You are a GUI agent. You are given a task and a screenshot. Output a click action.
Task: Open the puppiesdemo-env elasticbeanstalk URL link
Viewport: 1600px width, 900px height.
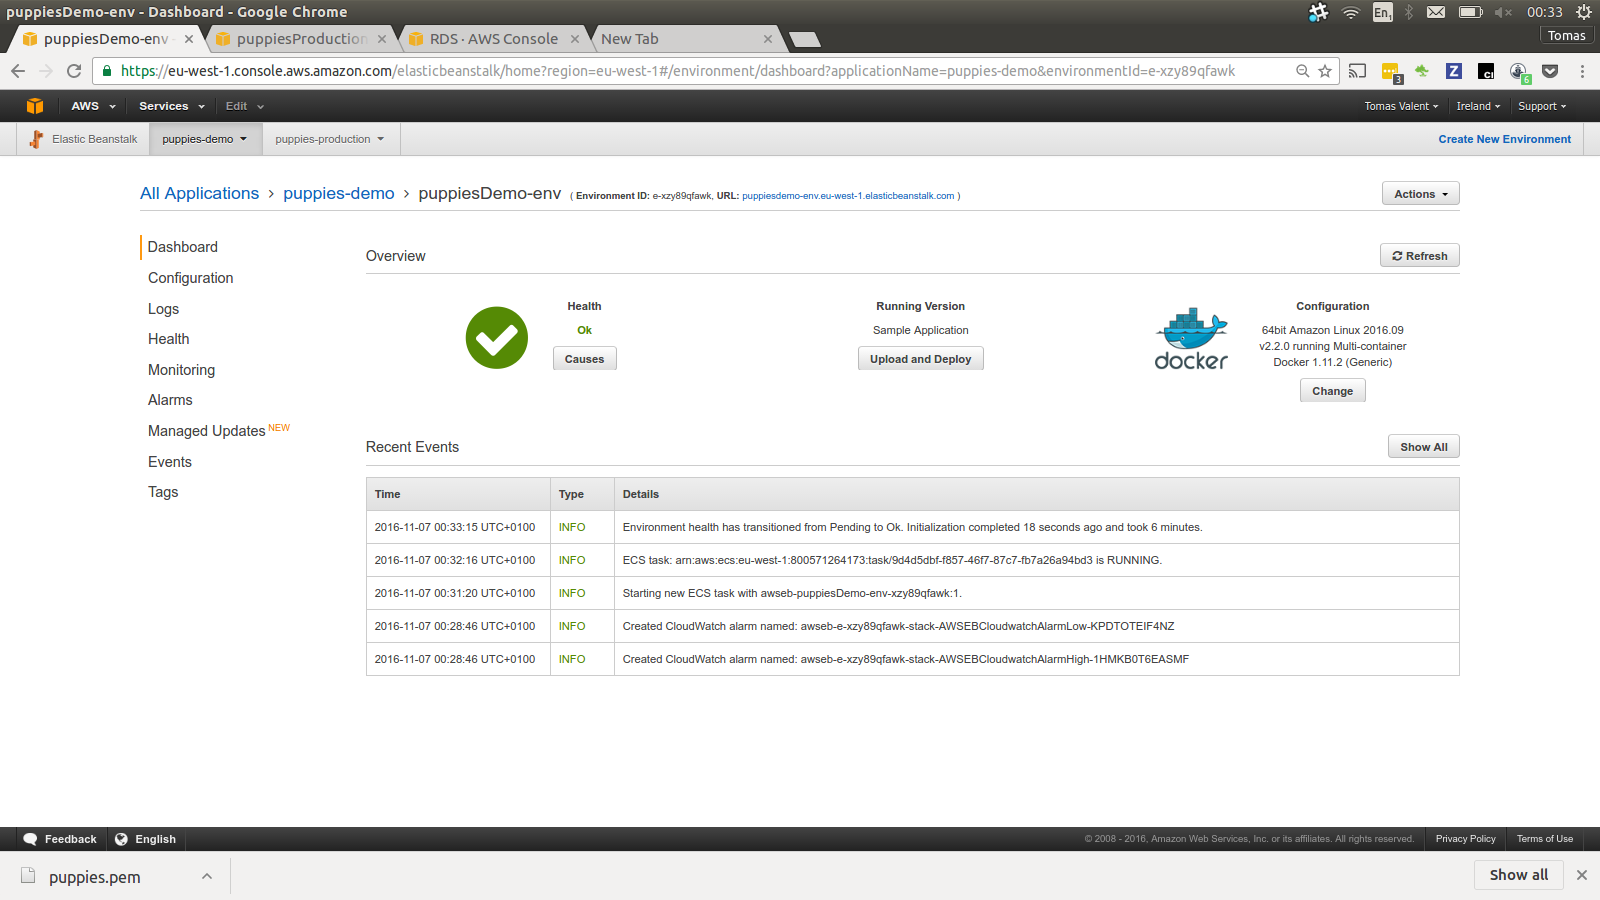[848, 196]
